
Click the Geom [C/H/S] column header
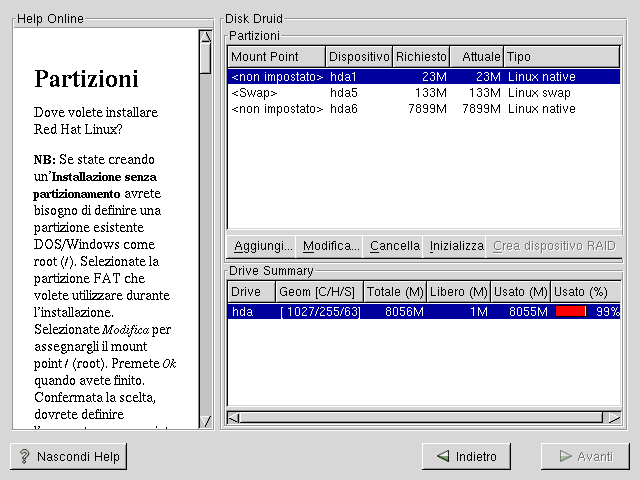319,292
